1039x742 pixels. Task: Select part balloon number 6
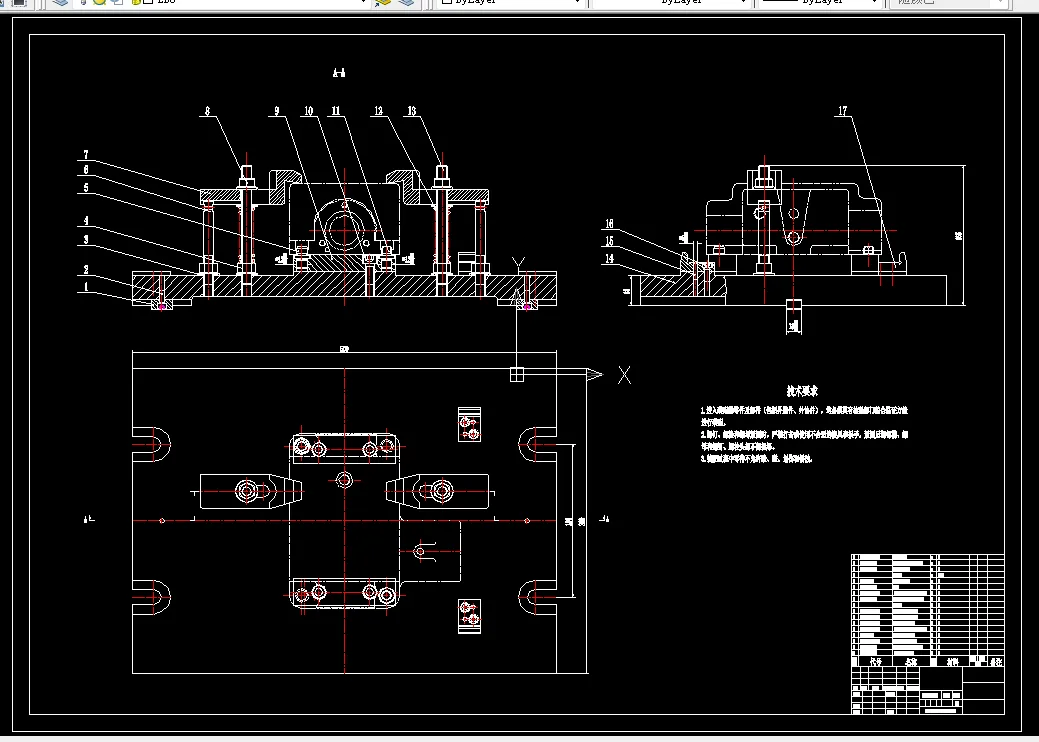(85, 170)
